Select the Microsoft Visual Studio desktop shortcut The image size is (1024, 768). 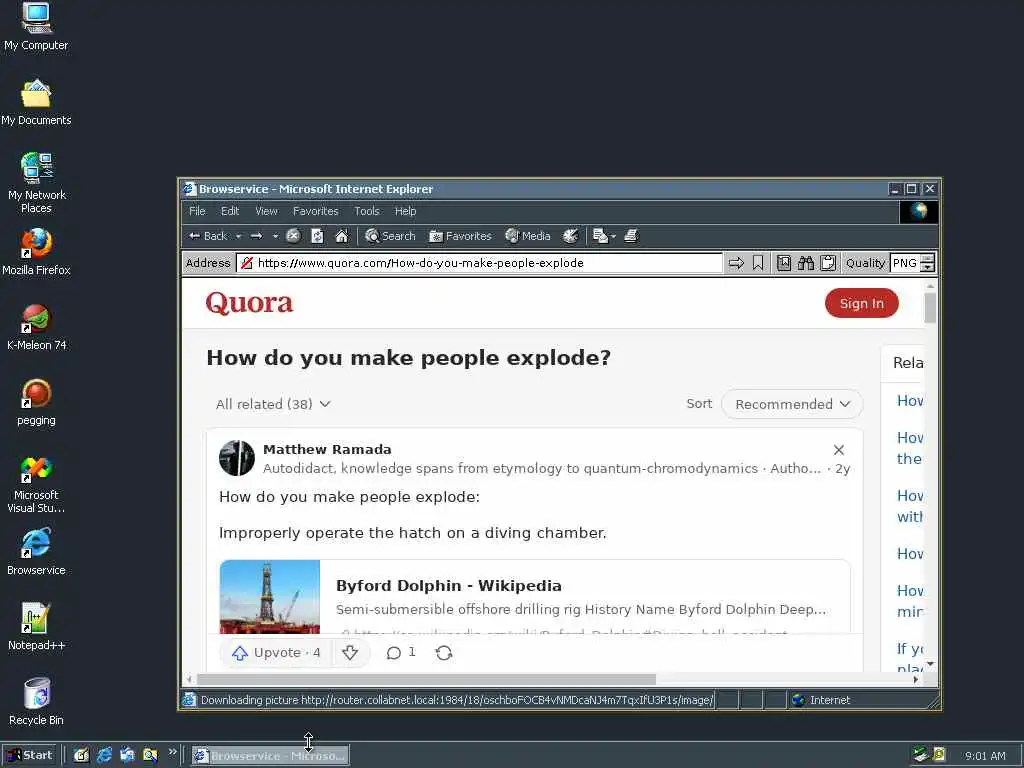(36, 485)
